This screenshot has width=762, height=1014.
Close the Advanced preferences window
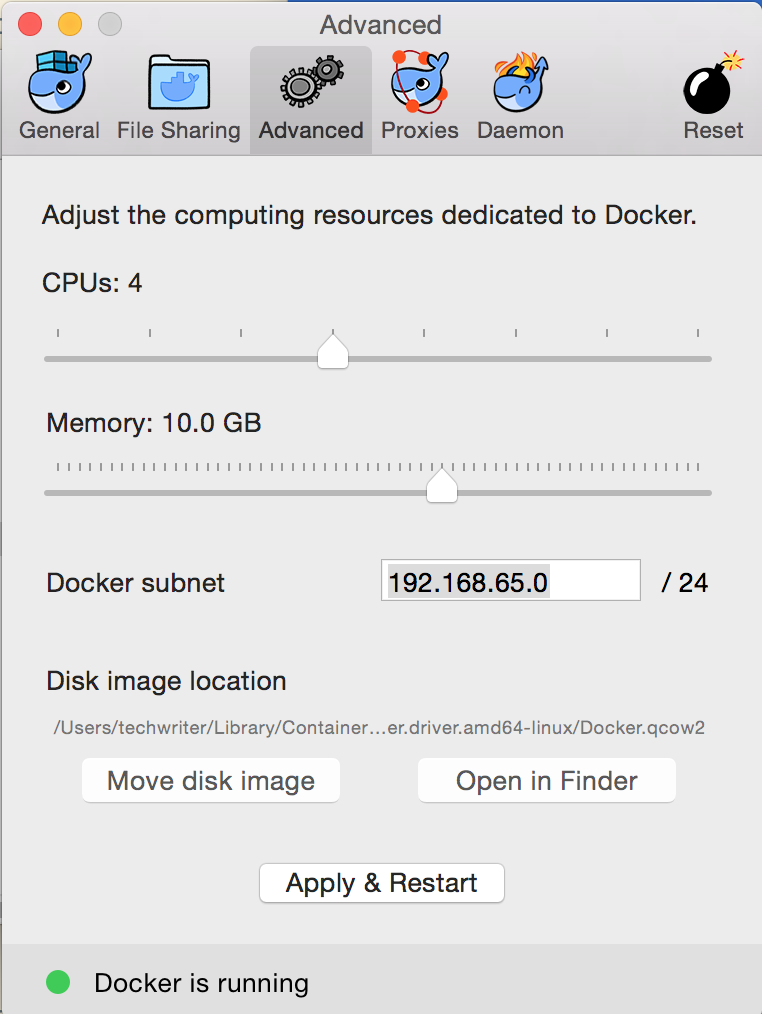pos(30,24)
